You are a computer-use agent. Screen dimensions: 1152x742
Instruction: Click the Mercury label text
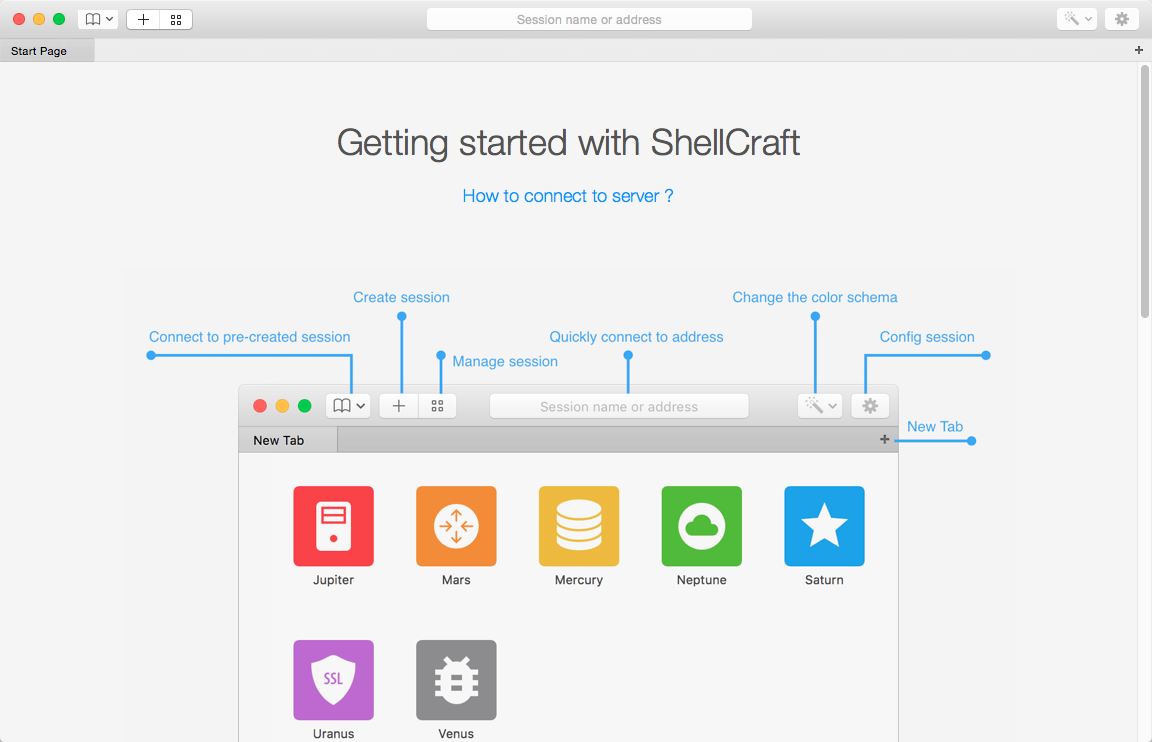pyautogui.click(x=579, y=580)
